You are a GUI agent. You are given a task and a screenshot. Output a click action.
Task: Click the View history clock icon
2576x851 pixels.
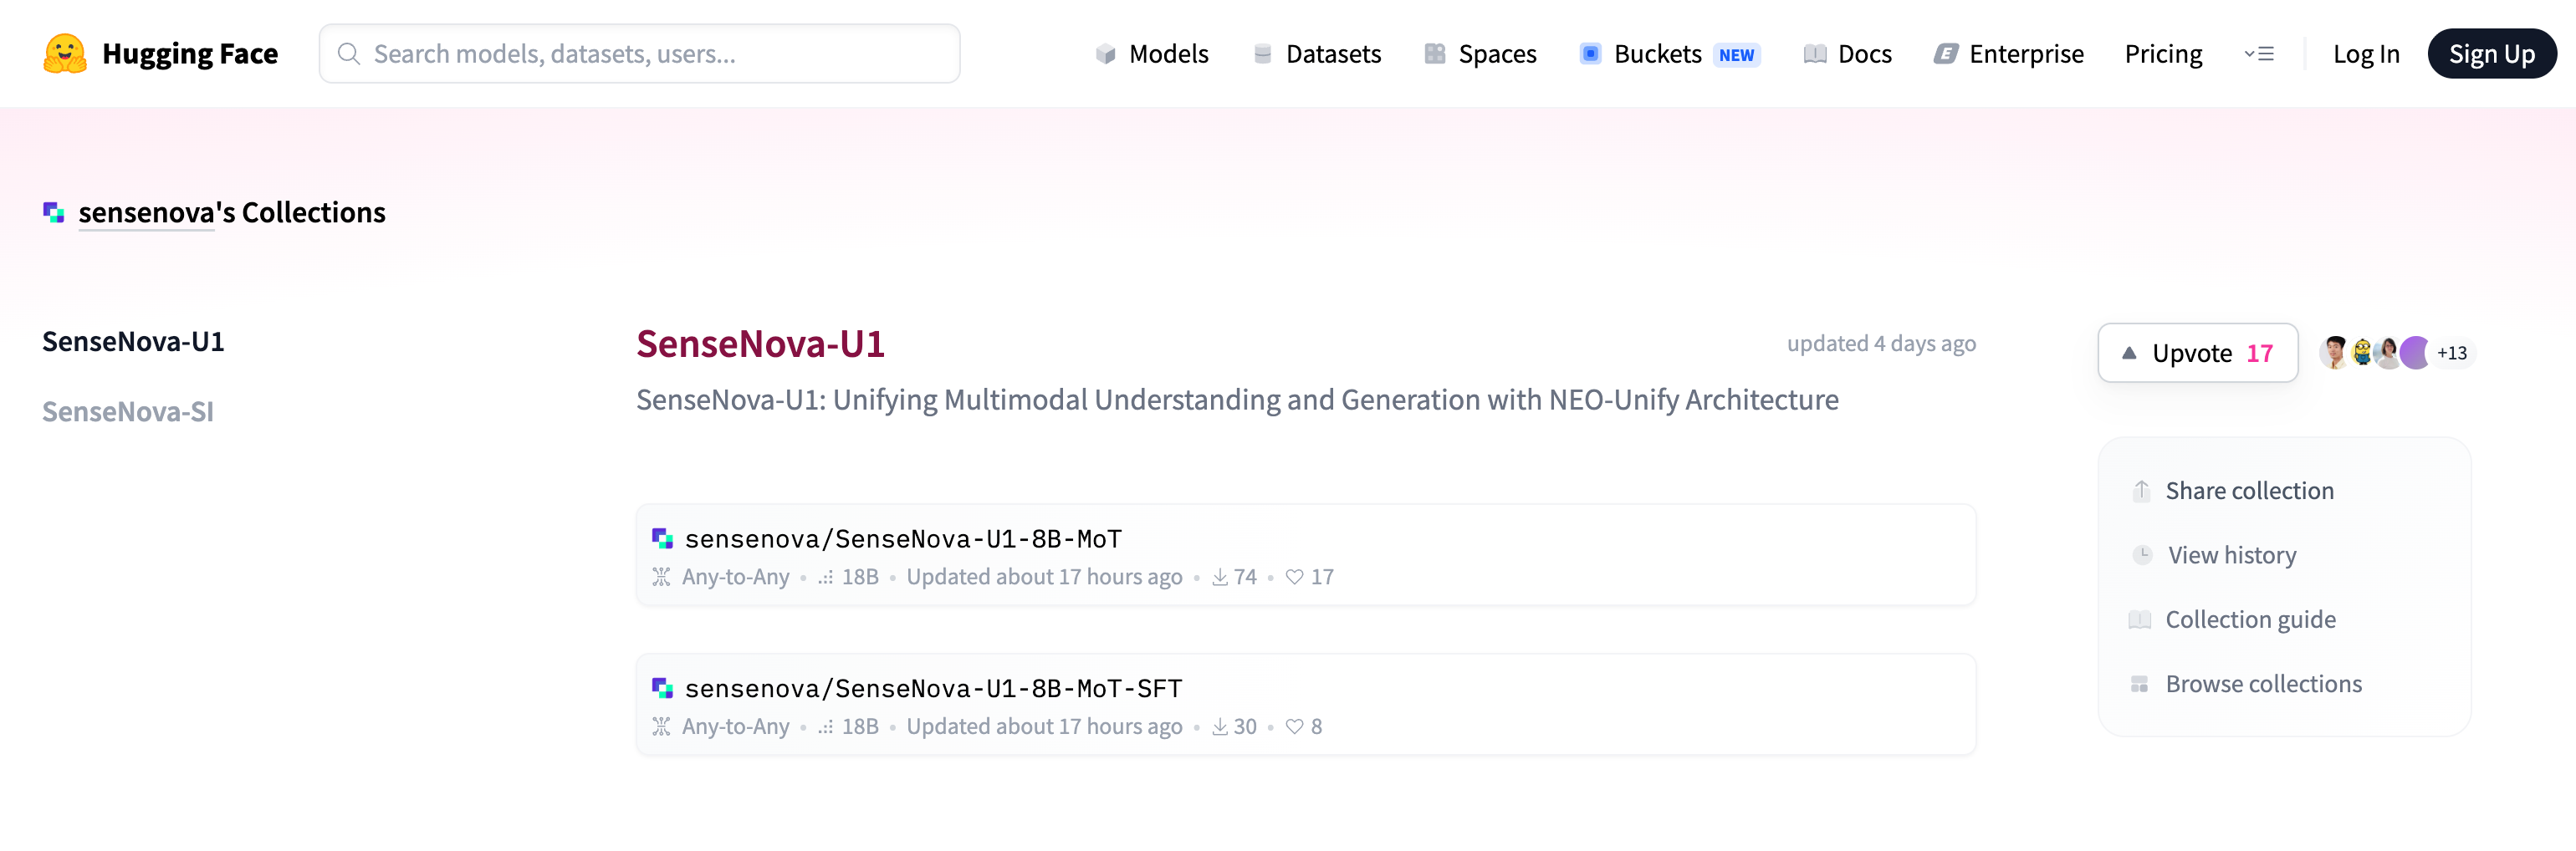(2141, 555)
